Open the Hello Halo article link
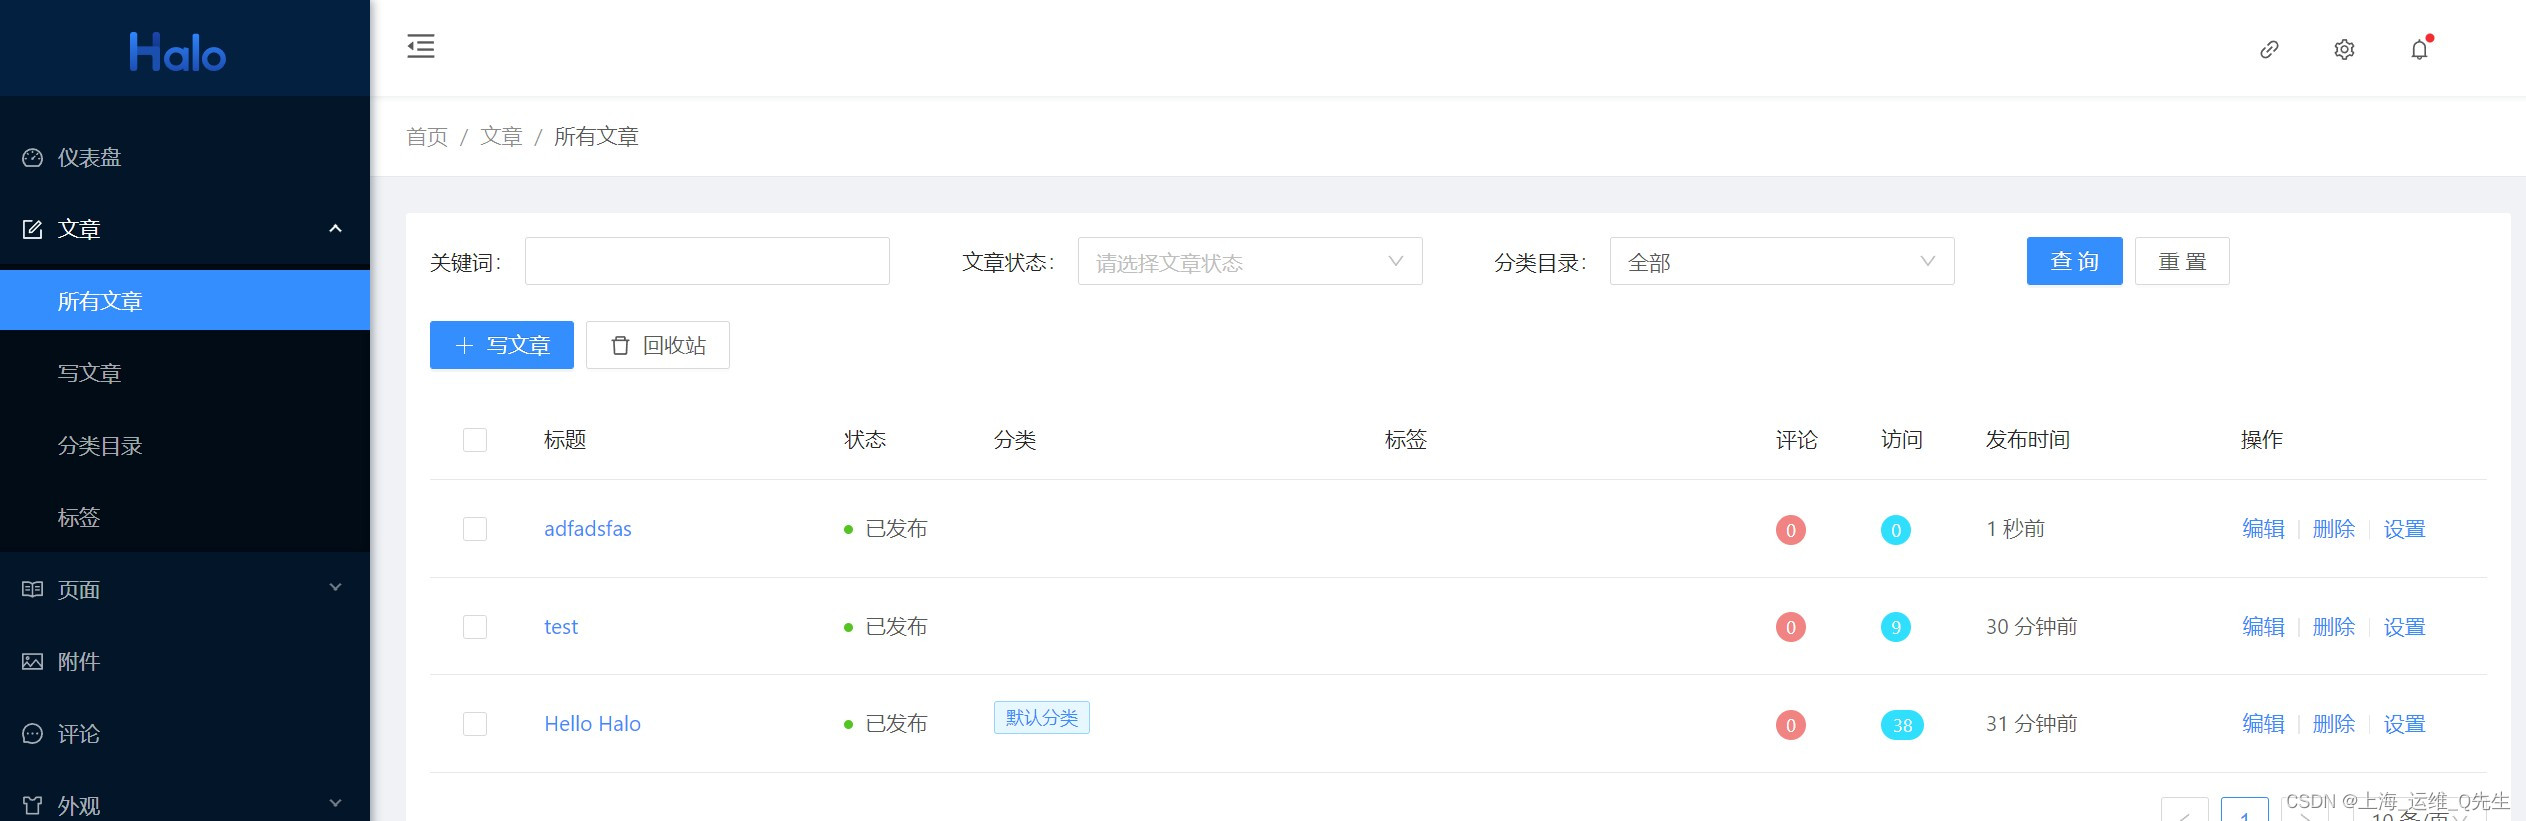The width and height of the screenshot is (2526, 821). pos(592,724)
